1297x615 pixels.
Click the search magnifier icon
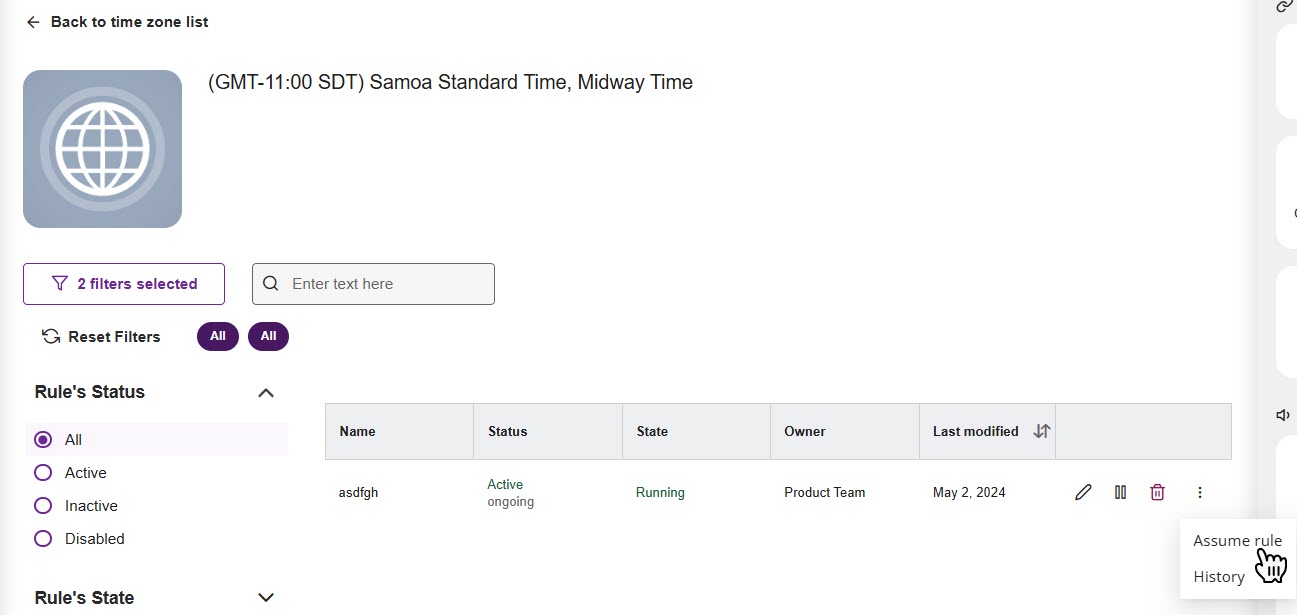(270, 284)
